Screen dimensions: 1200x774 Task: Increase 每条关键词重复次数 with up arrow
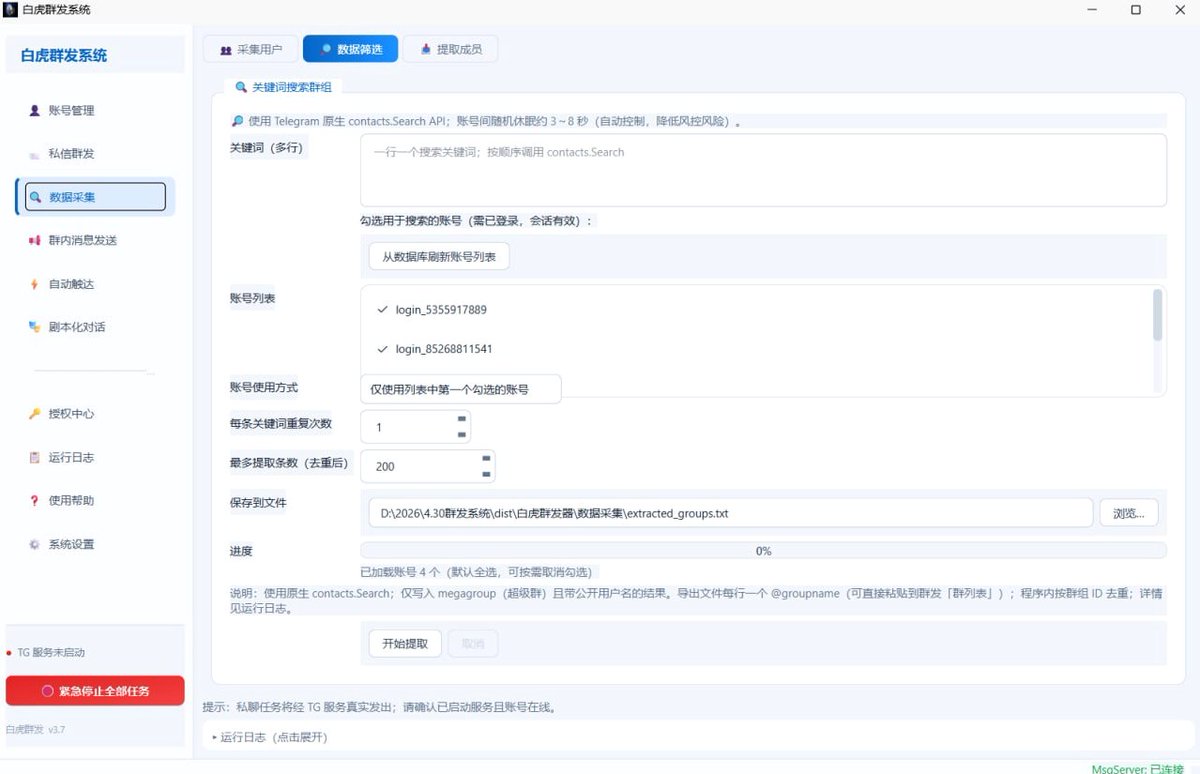pyautogui.click(x=461, y=419)
